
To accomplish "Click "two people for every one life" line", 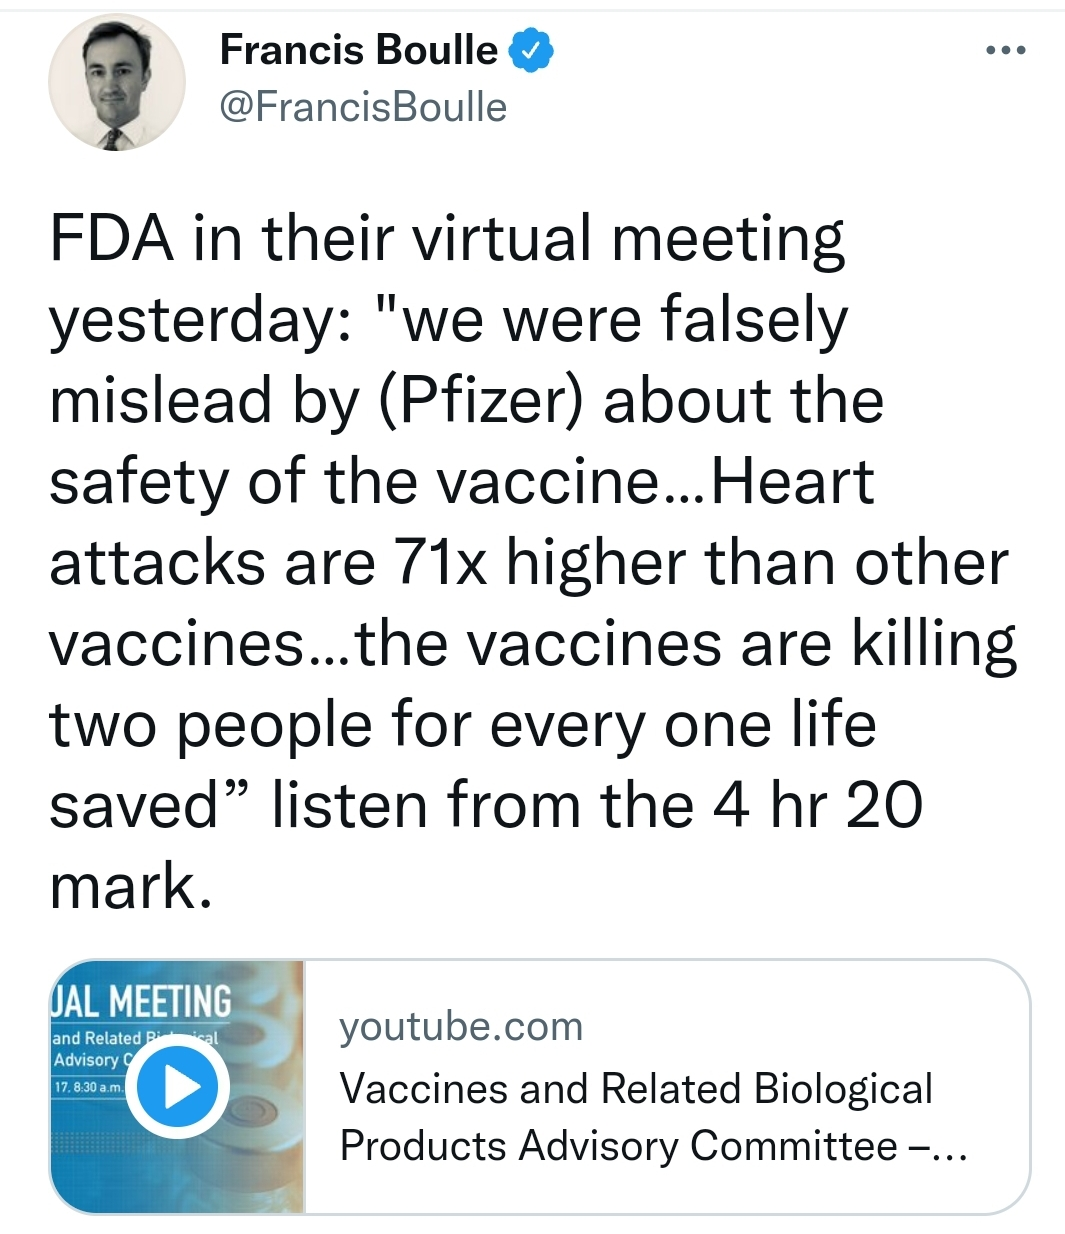I will tap(462, 724).
